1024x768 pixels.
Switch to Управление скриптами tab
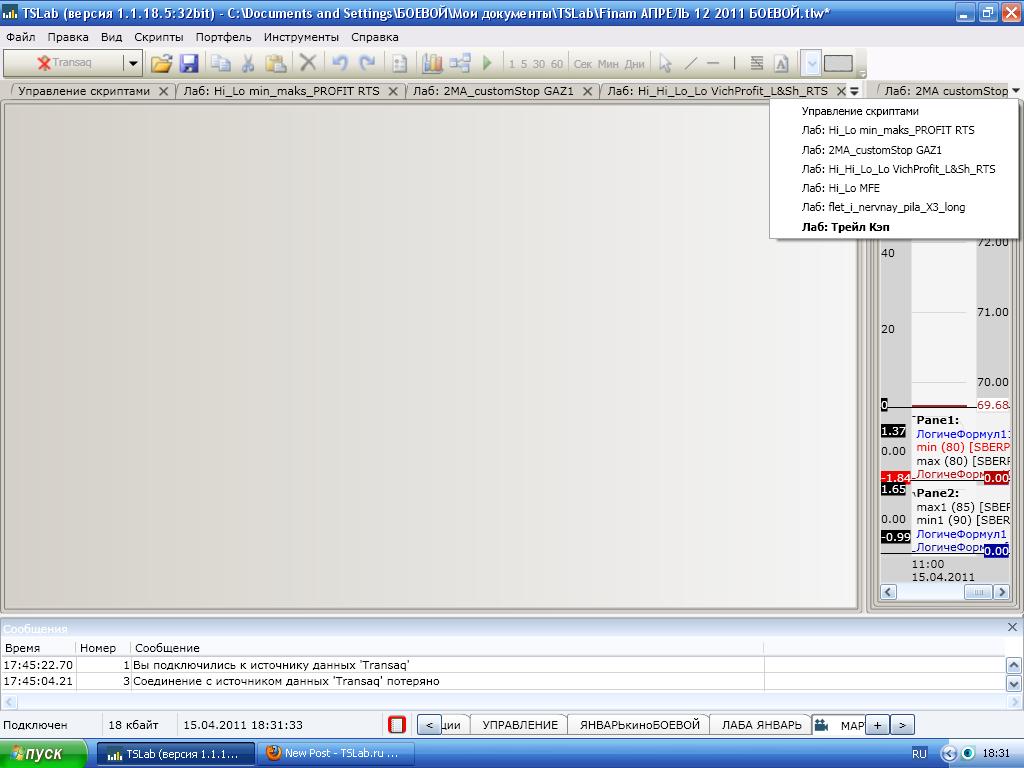84,91
